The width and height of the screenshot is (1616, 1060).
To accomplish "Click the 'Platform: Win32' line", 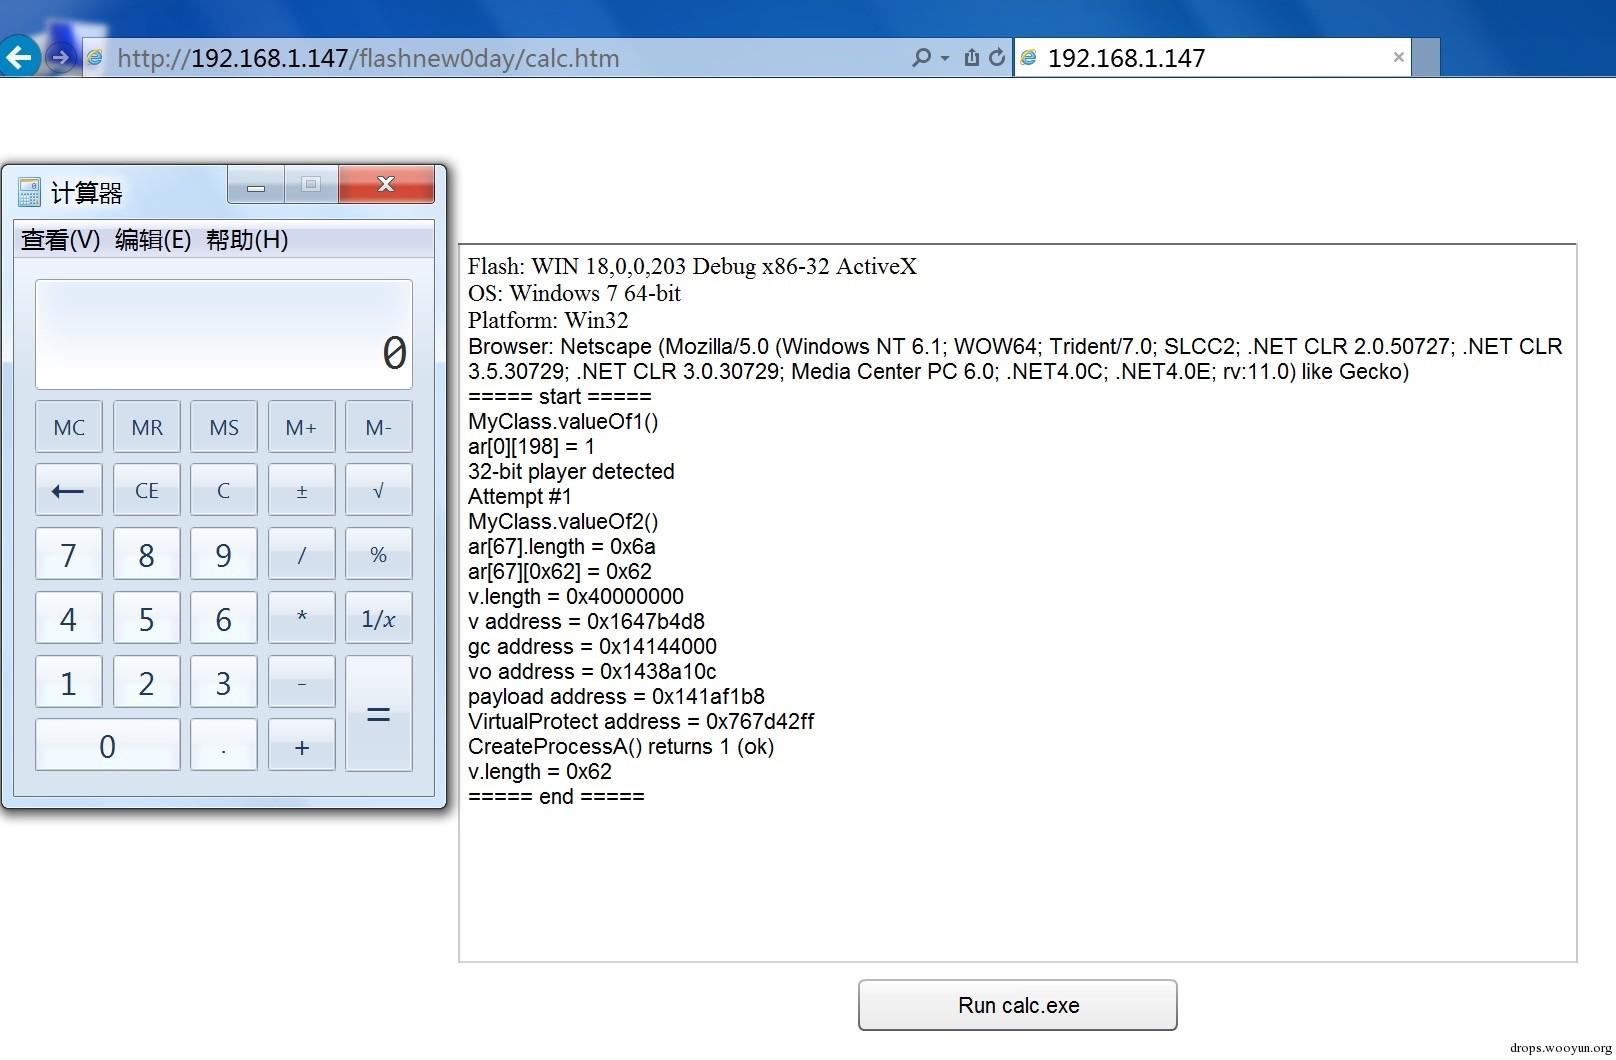I will point(548,321).
